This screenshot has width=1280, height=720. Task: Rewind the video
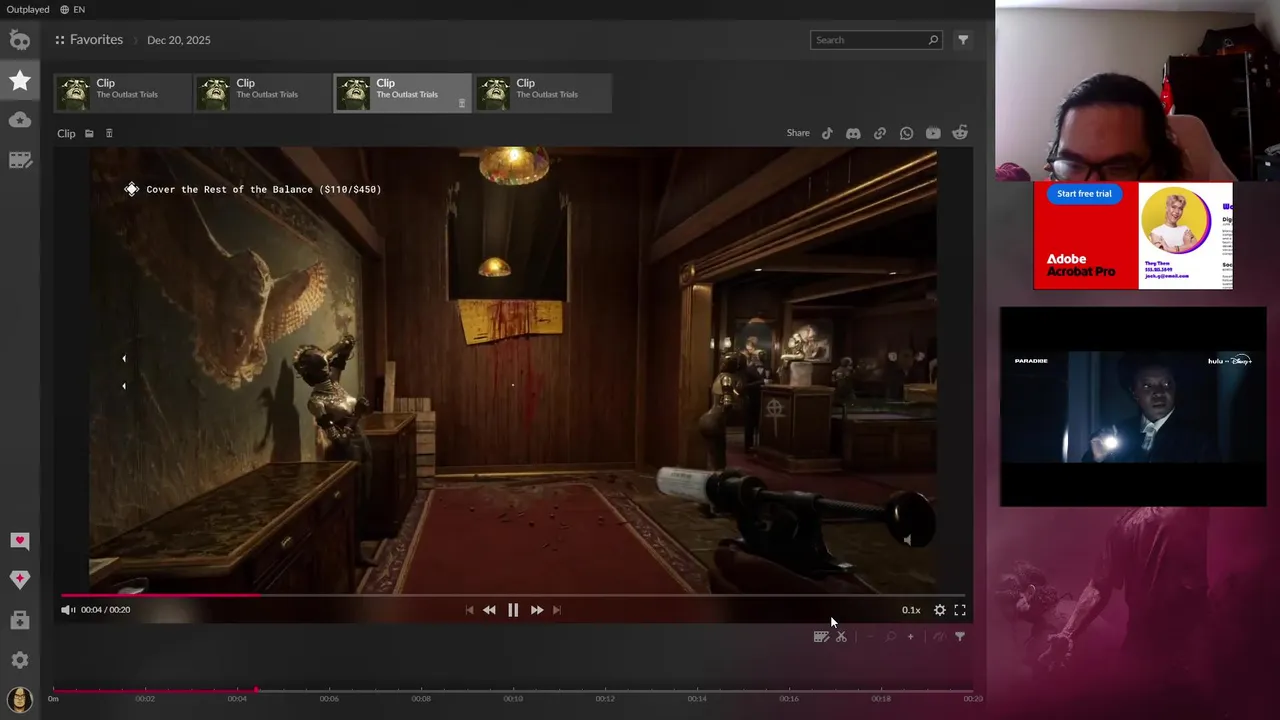[489, 610]
